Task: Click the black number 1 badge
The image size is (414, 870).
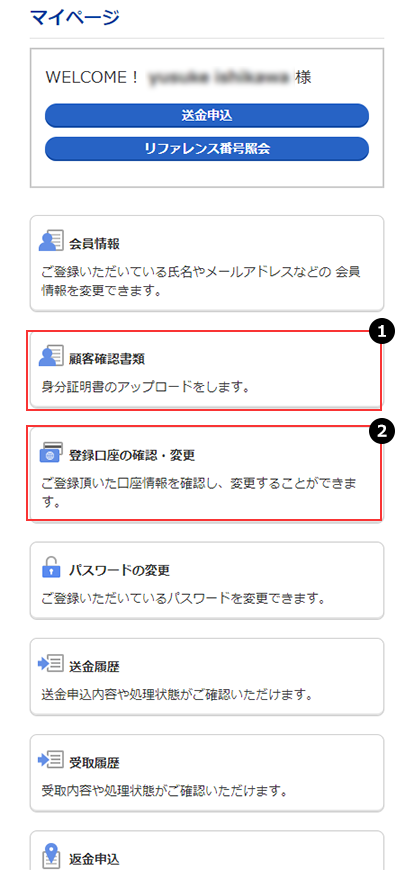Action: (x=381, y=332)
